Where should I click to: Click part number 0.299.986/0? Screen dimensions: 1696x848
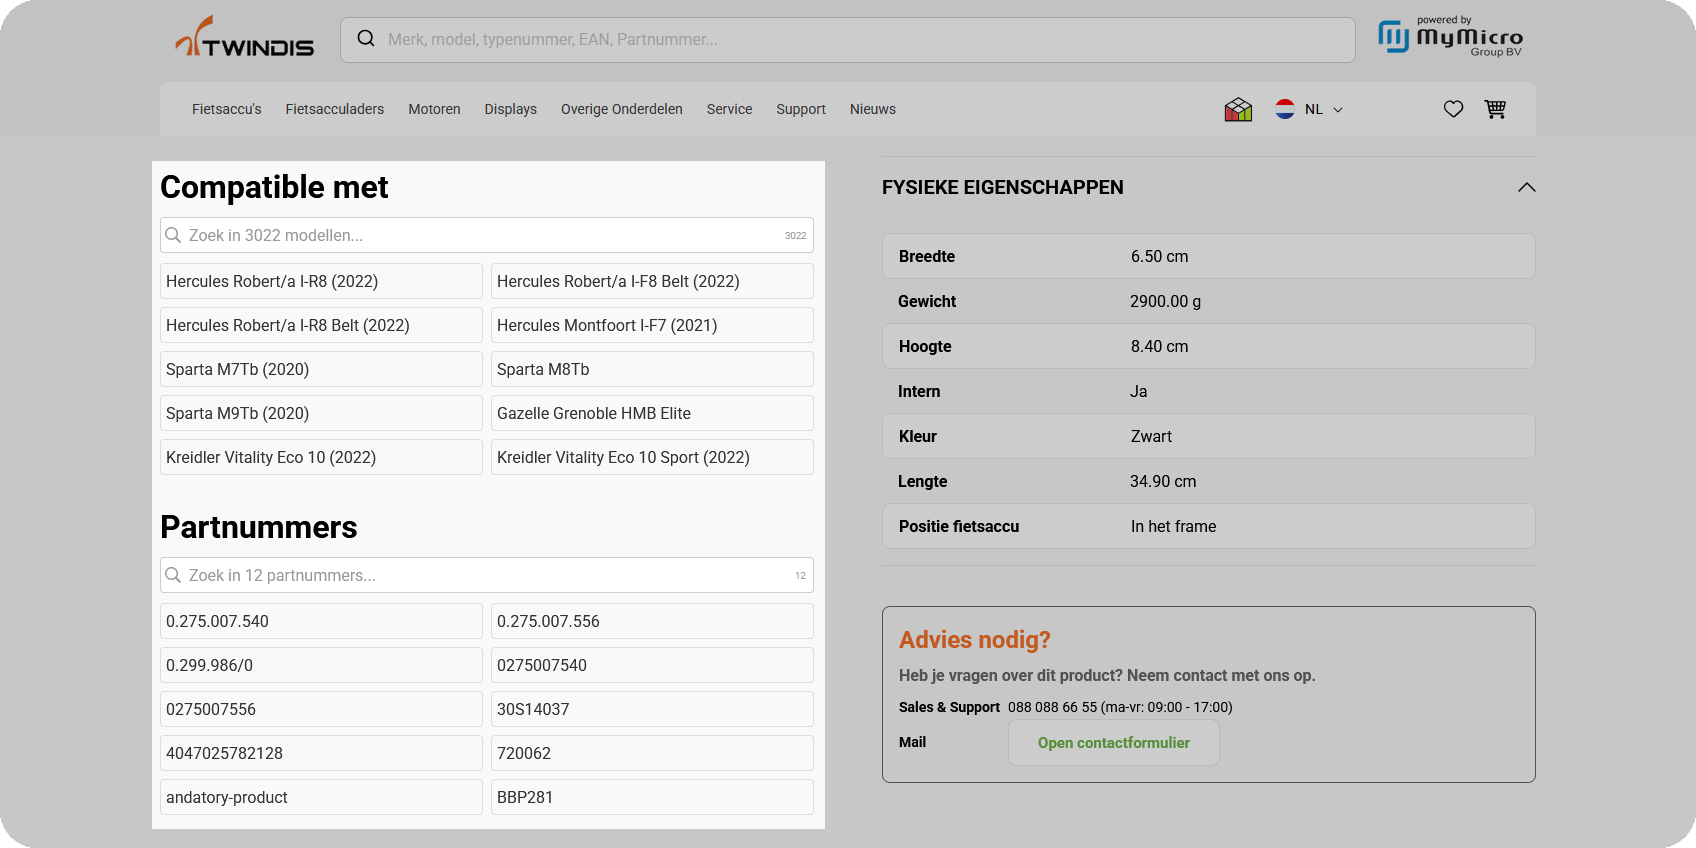(x=321, y=665)
